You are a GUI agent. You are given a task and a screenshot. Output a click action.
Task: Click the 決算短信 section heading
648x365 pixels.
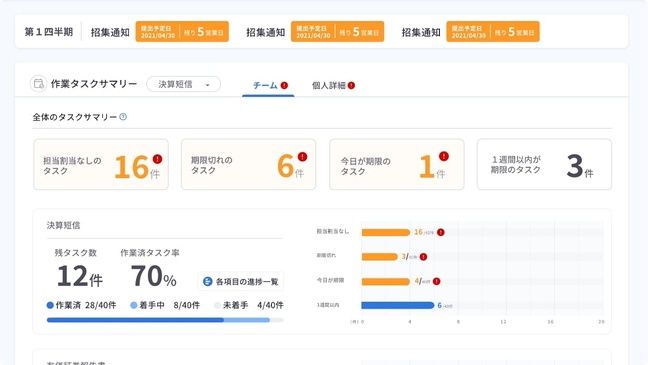63,225
